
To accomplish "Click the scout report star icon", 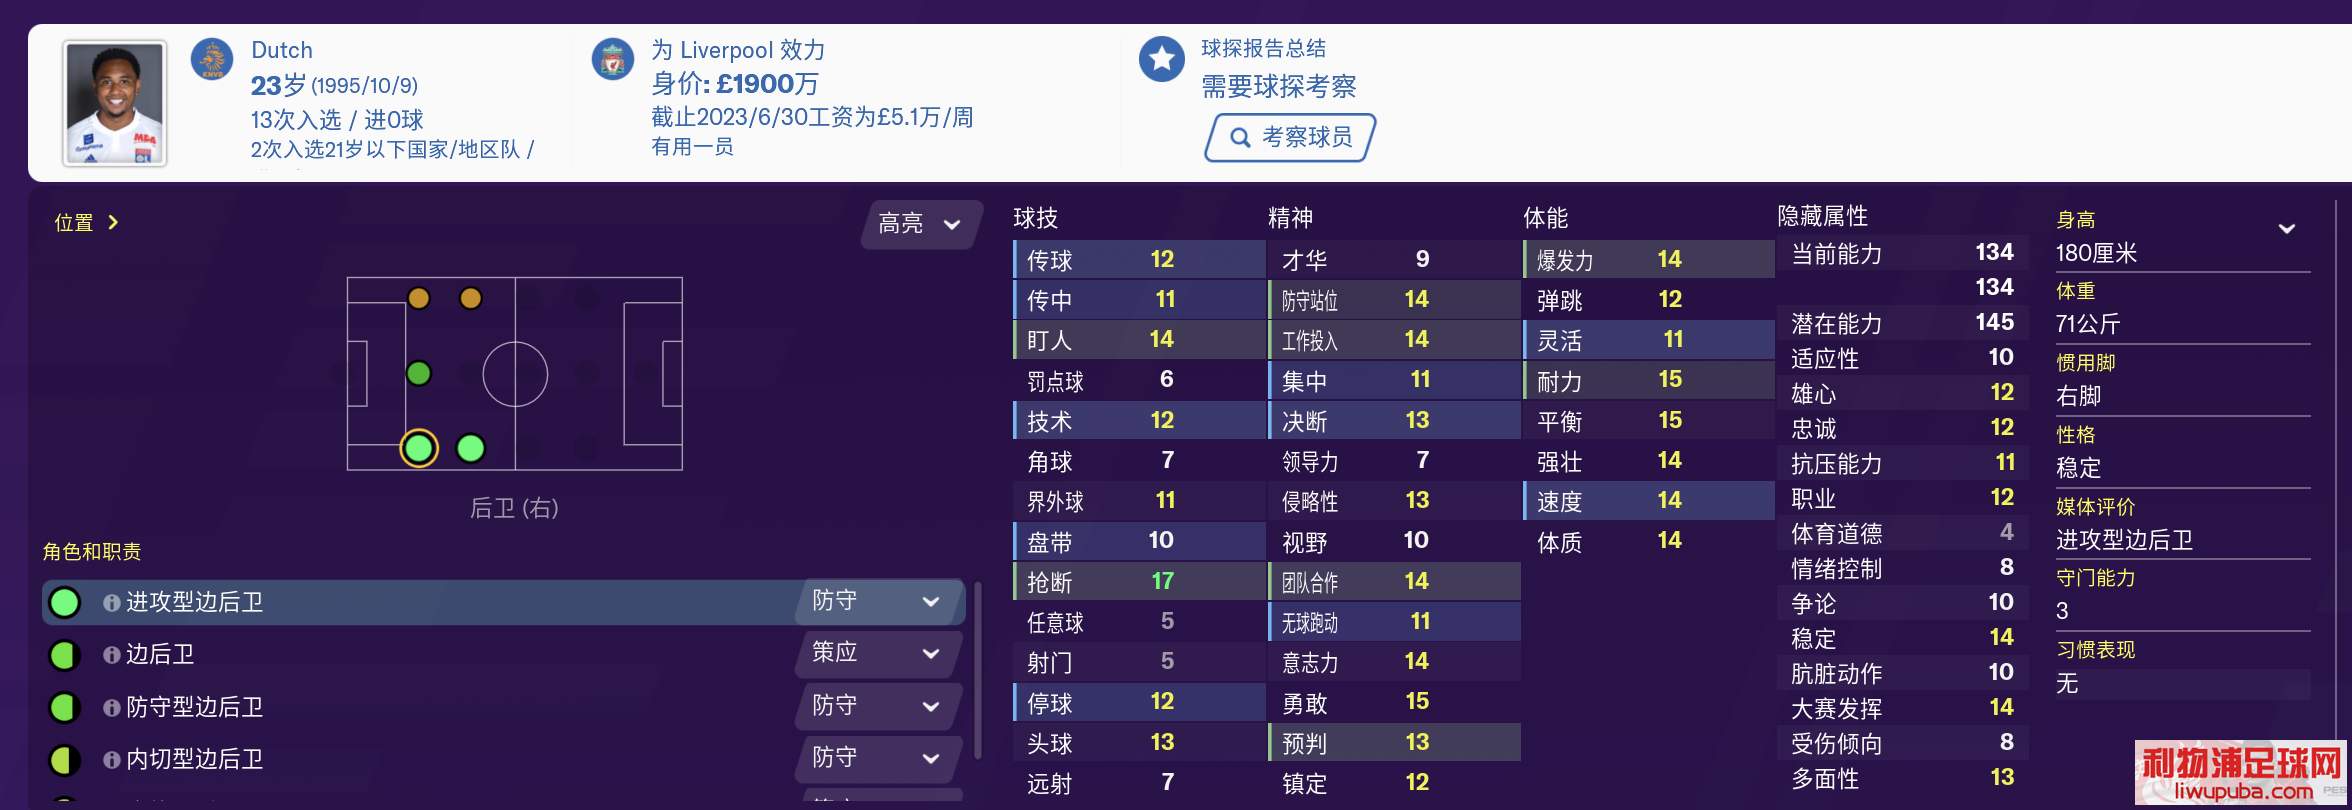I will tap(1162, 59).
